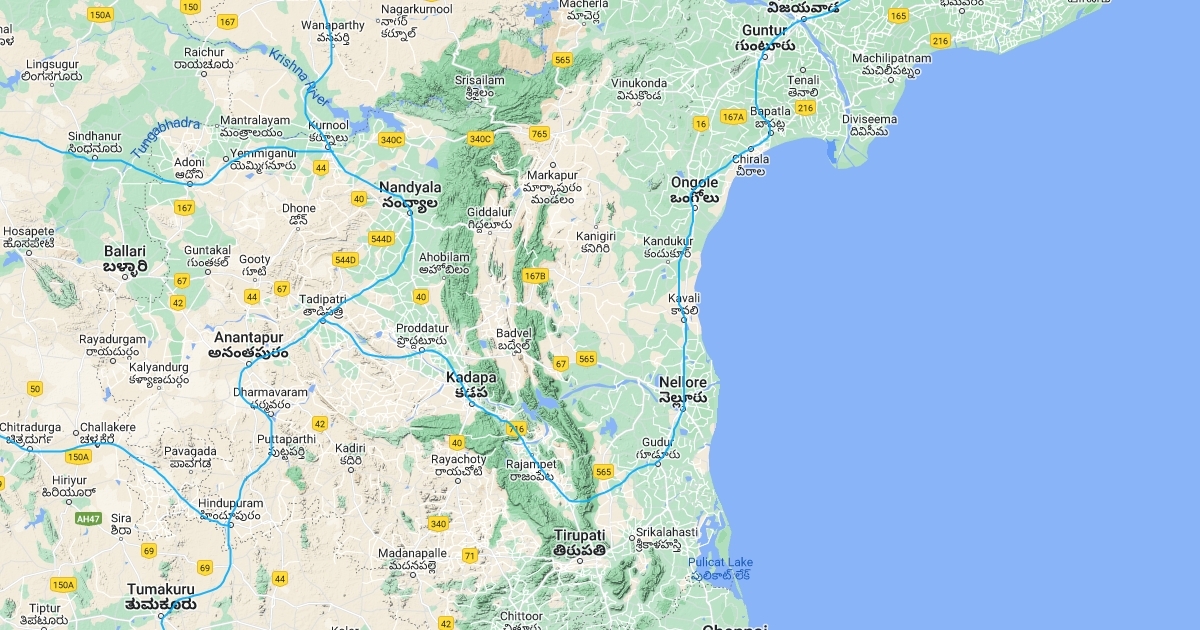Click the Kadapa city label

[x=472, y=385]
